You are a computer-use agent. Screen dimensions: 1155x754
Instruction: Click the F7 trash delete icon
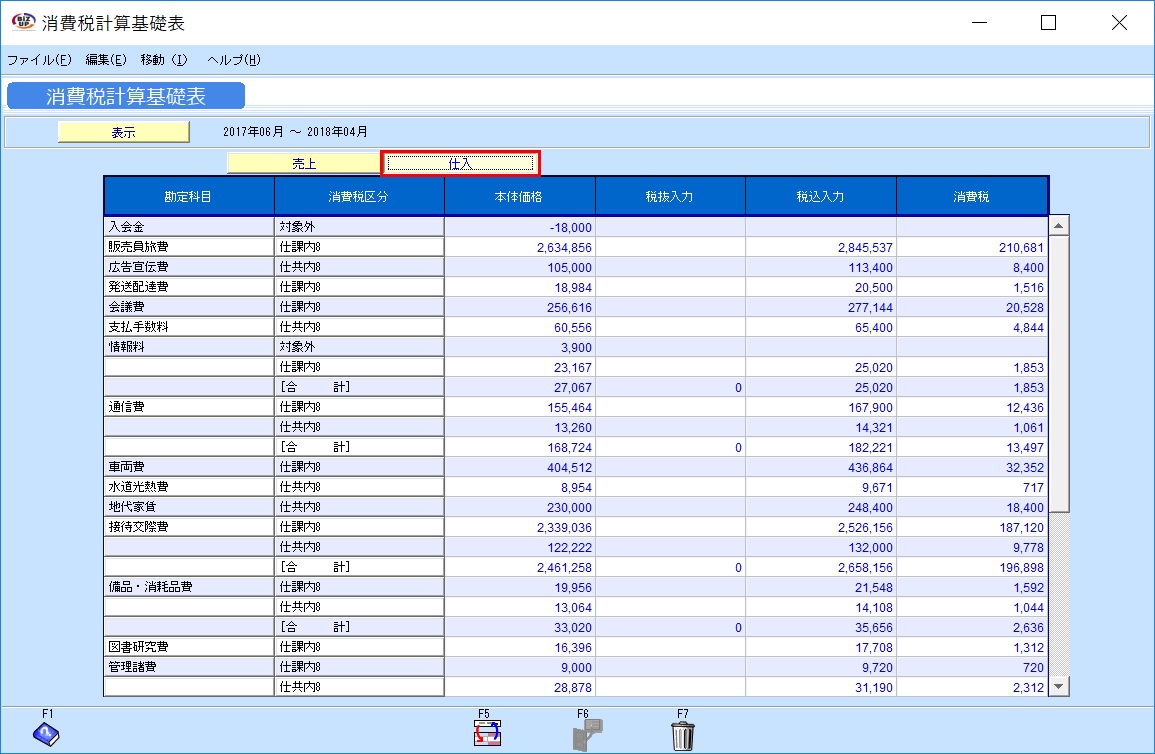[x=684, y=733]
